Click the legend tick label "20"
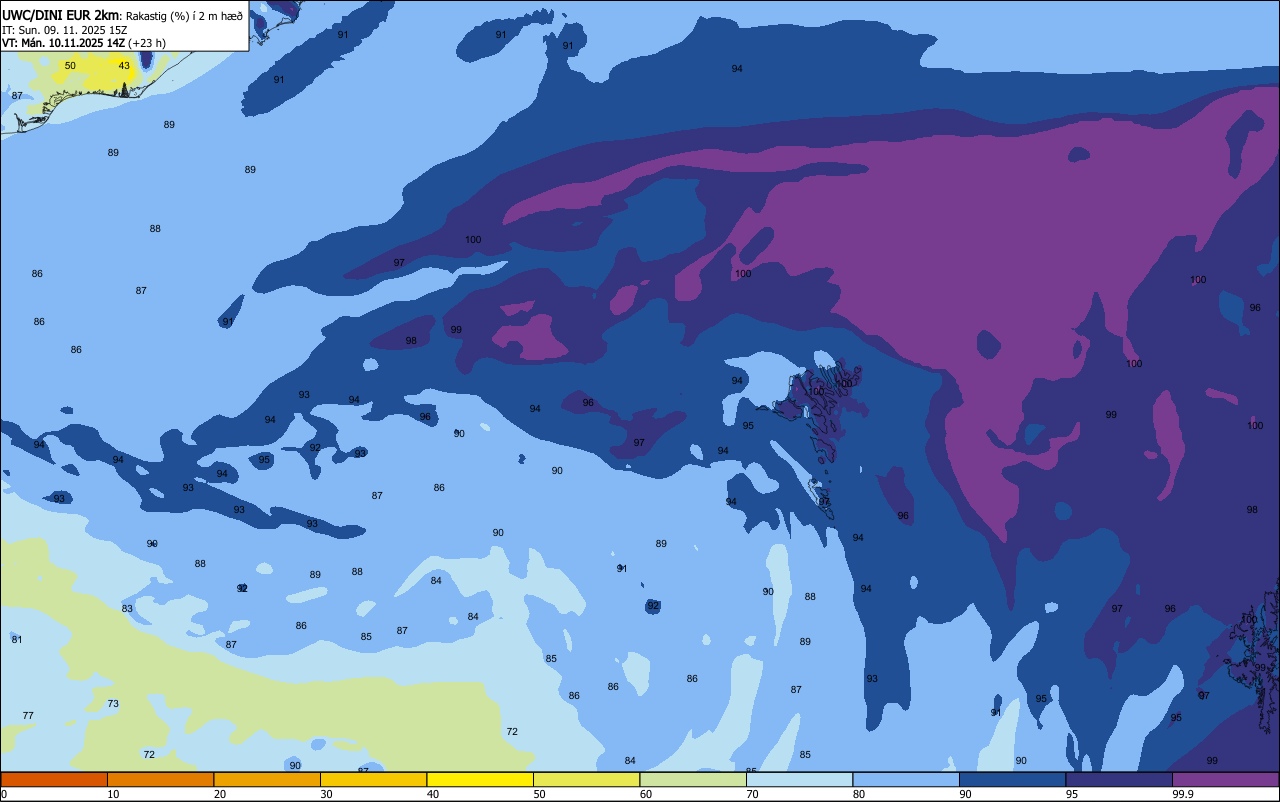 220,794
